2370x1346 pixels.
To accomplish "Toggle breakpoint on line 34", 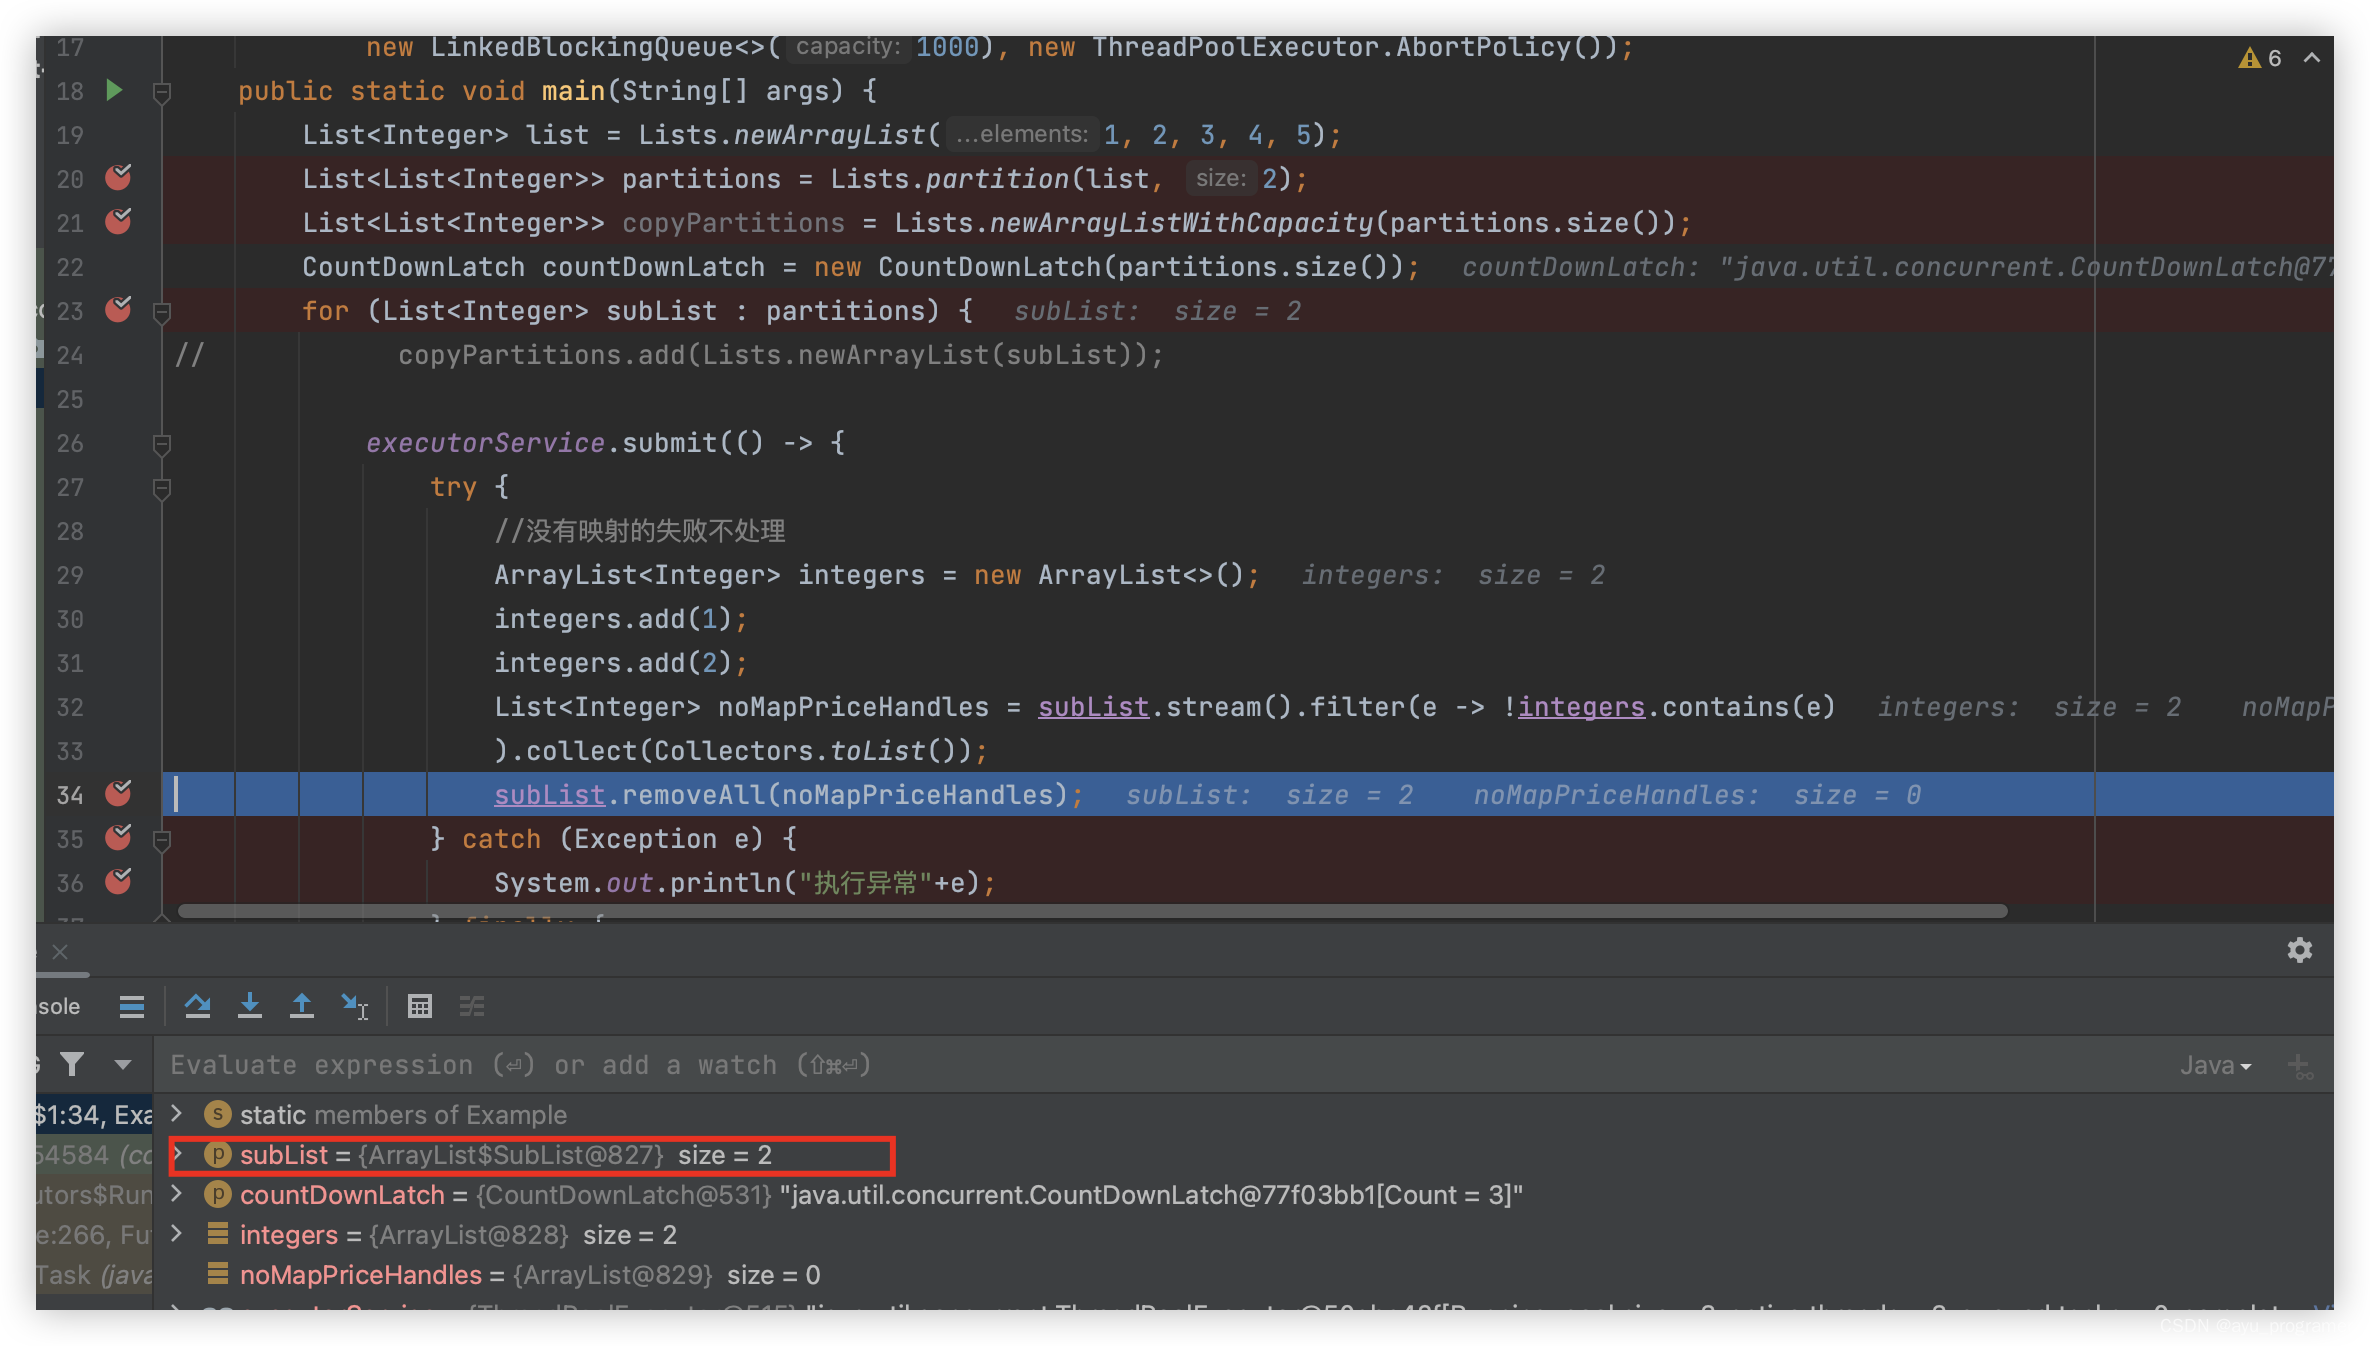I will click(x=118, y=794).
